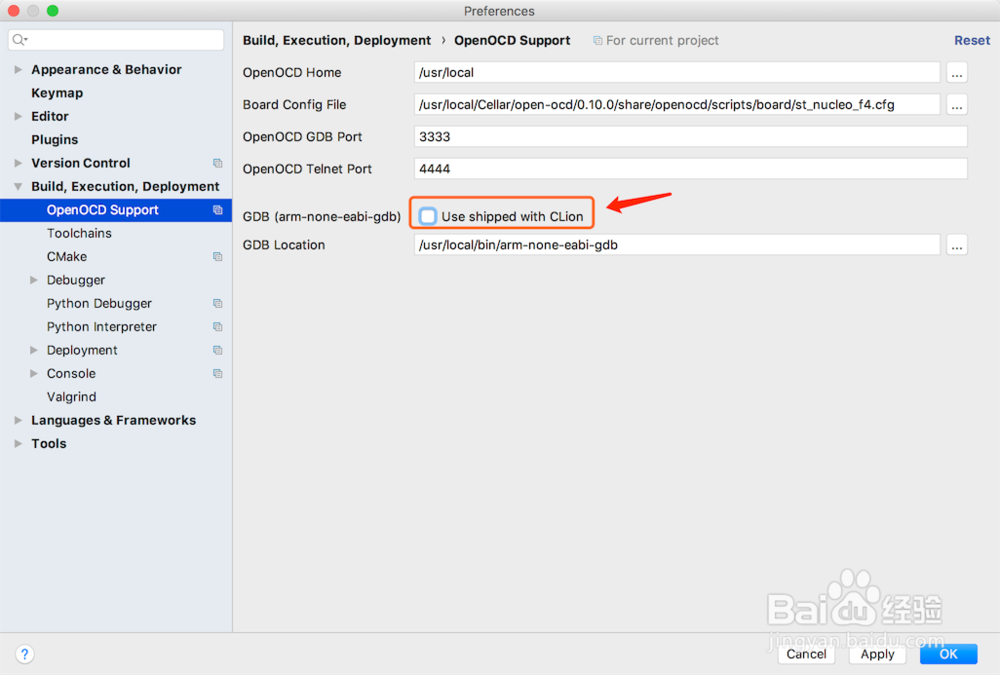Expand Version Control section
The image size is (1000, 675).
click(18, 163)
